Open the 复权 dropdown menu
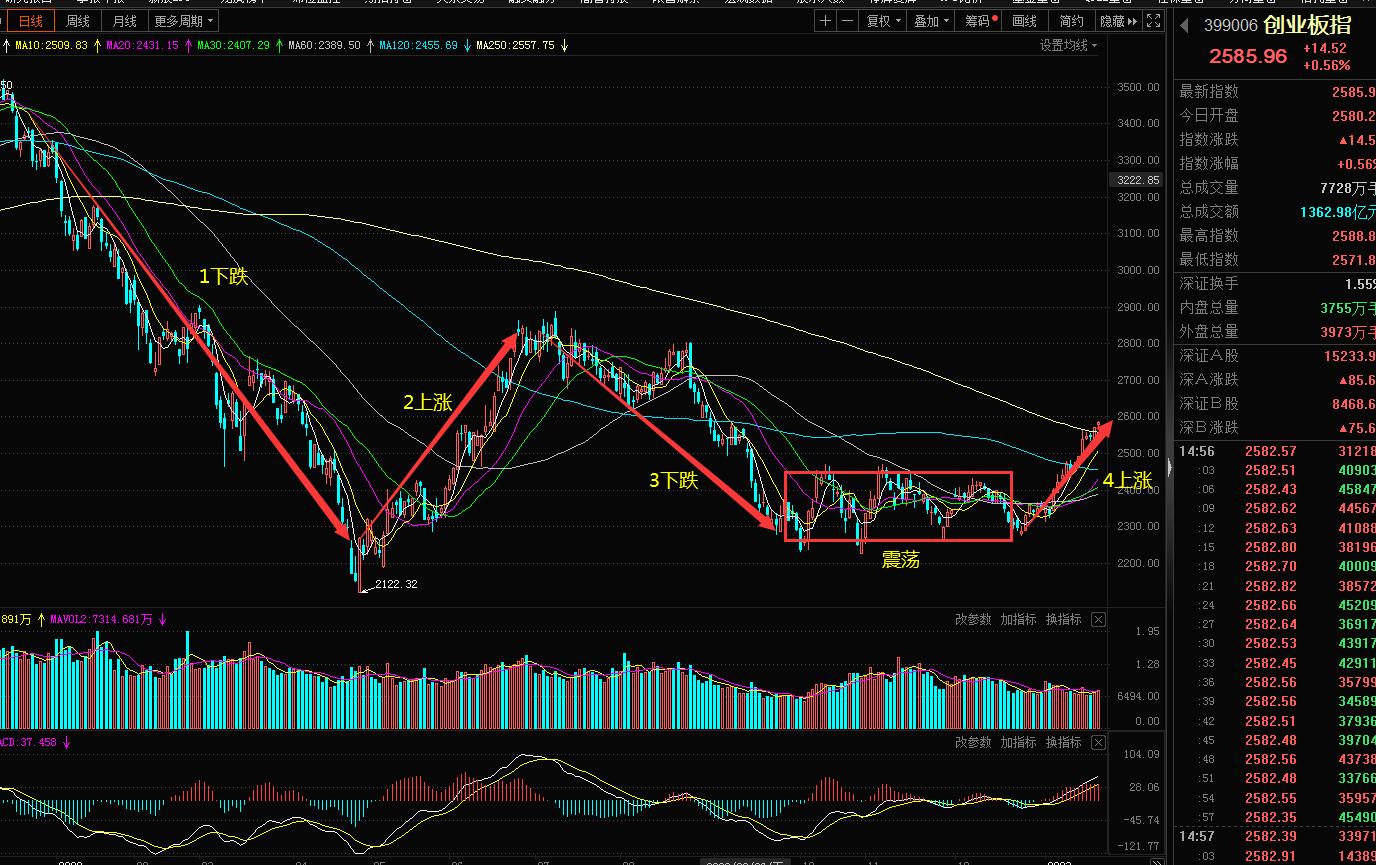Viewport: 1376px width, 865px height. 883,21
